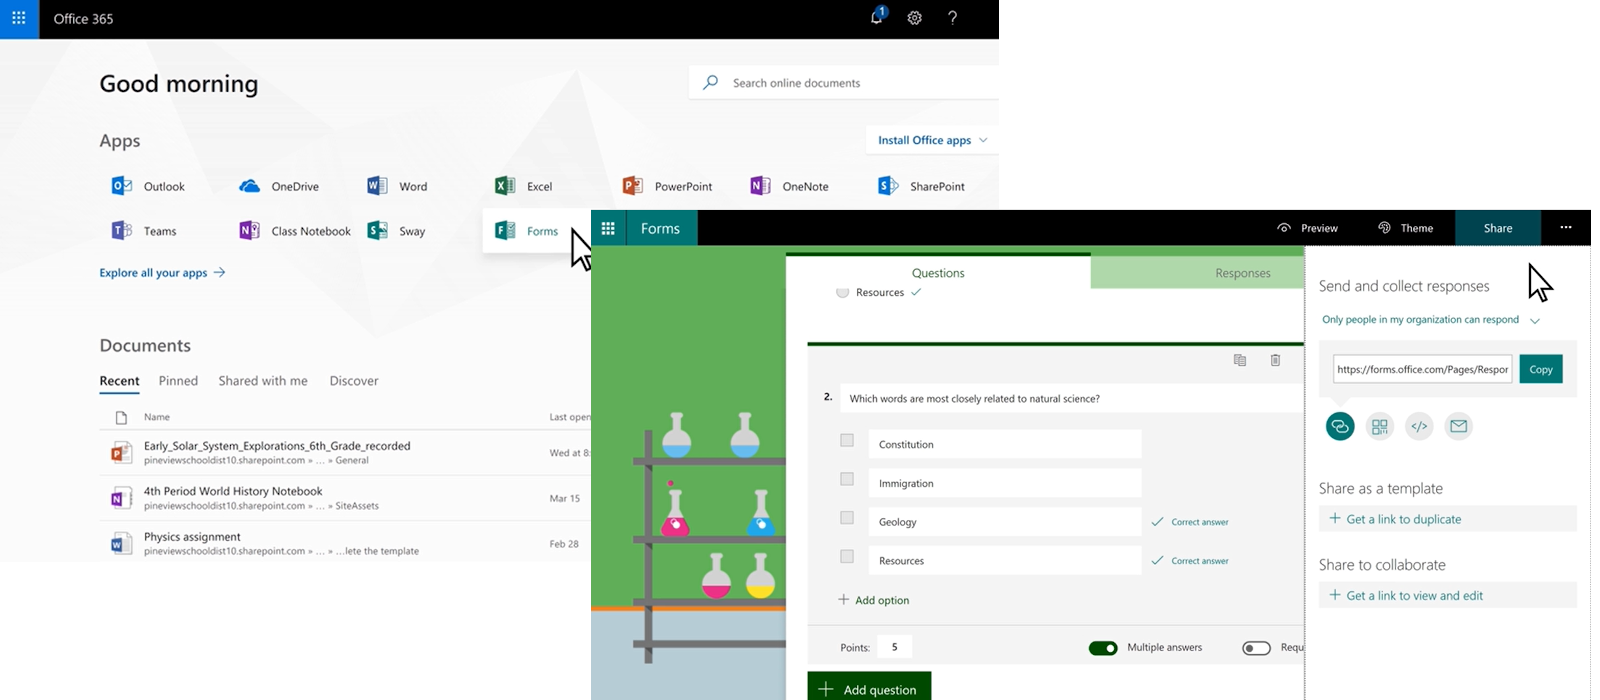1600x700 pixels.
Task: Expand Only people in my organization dropdown
Action: coord(1431,320)
